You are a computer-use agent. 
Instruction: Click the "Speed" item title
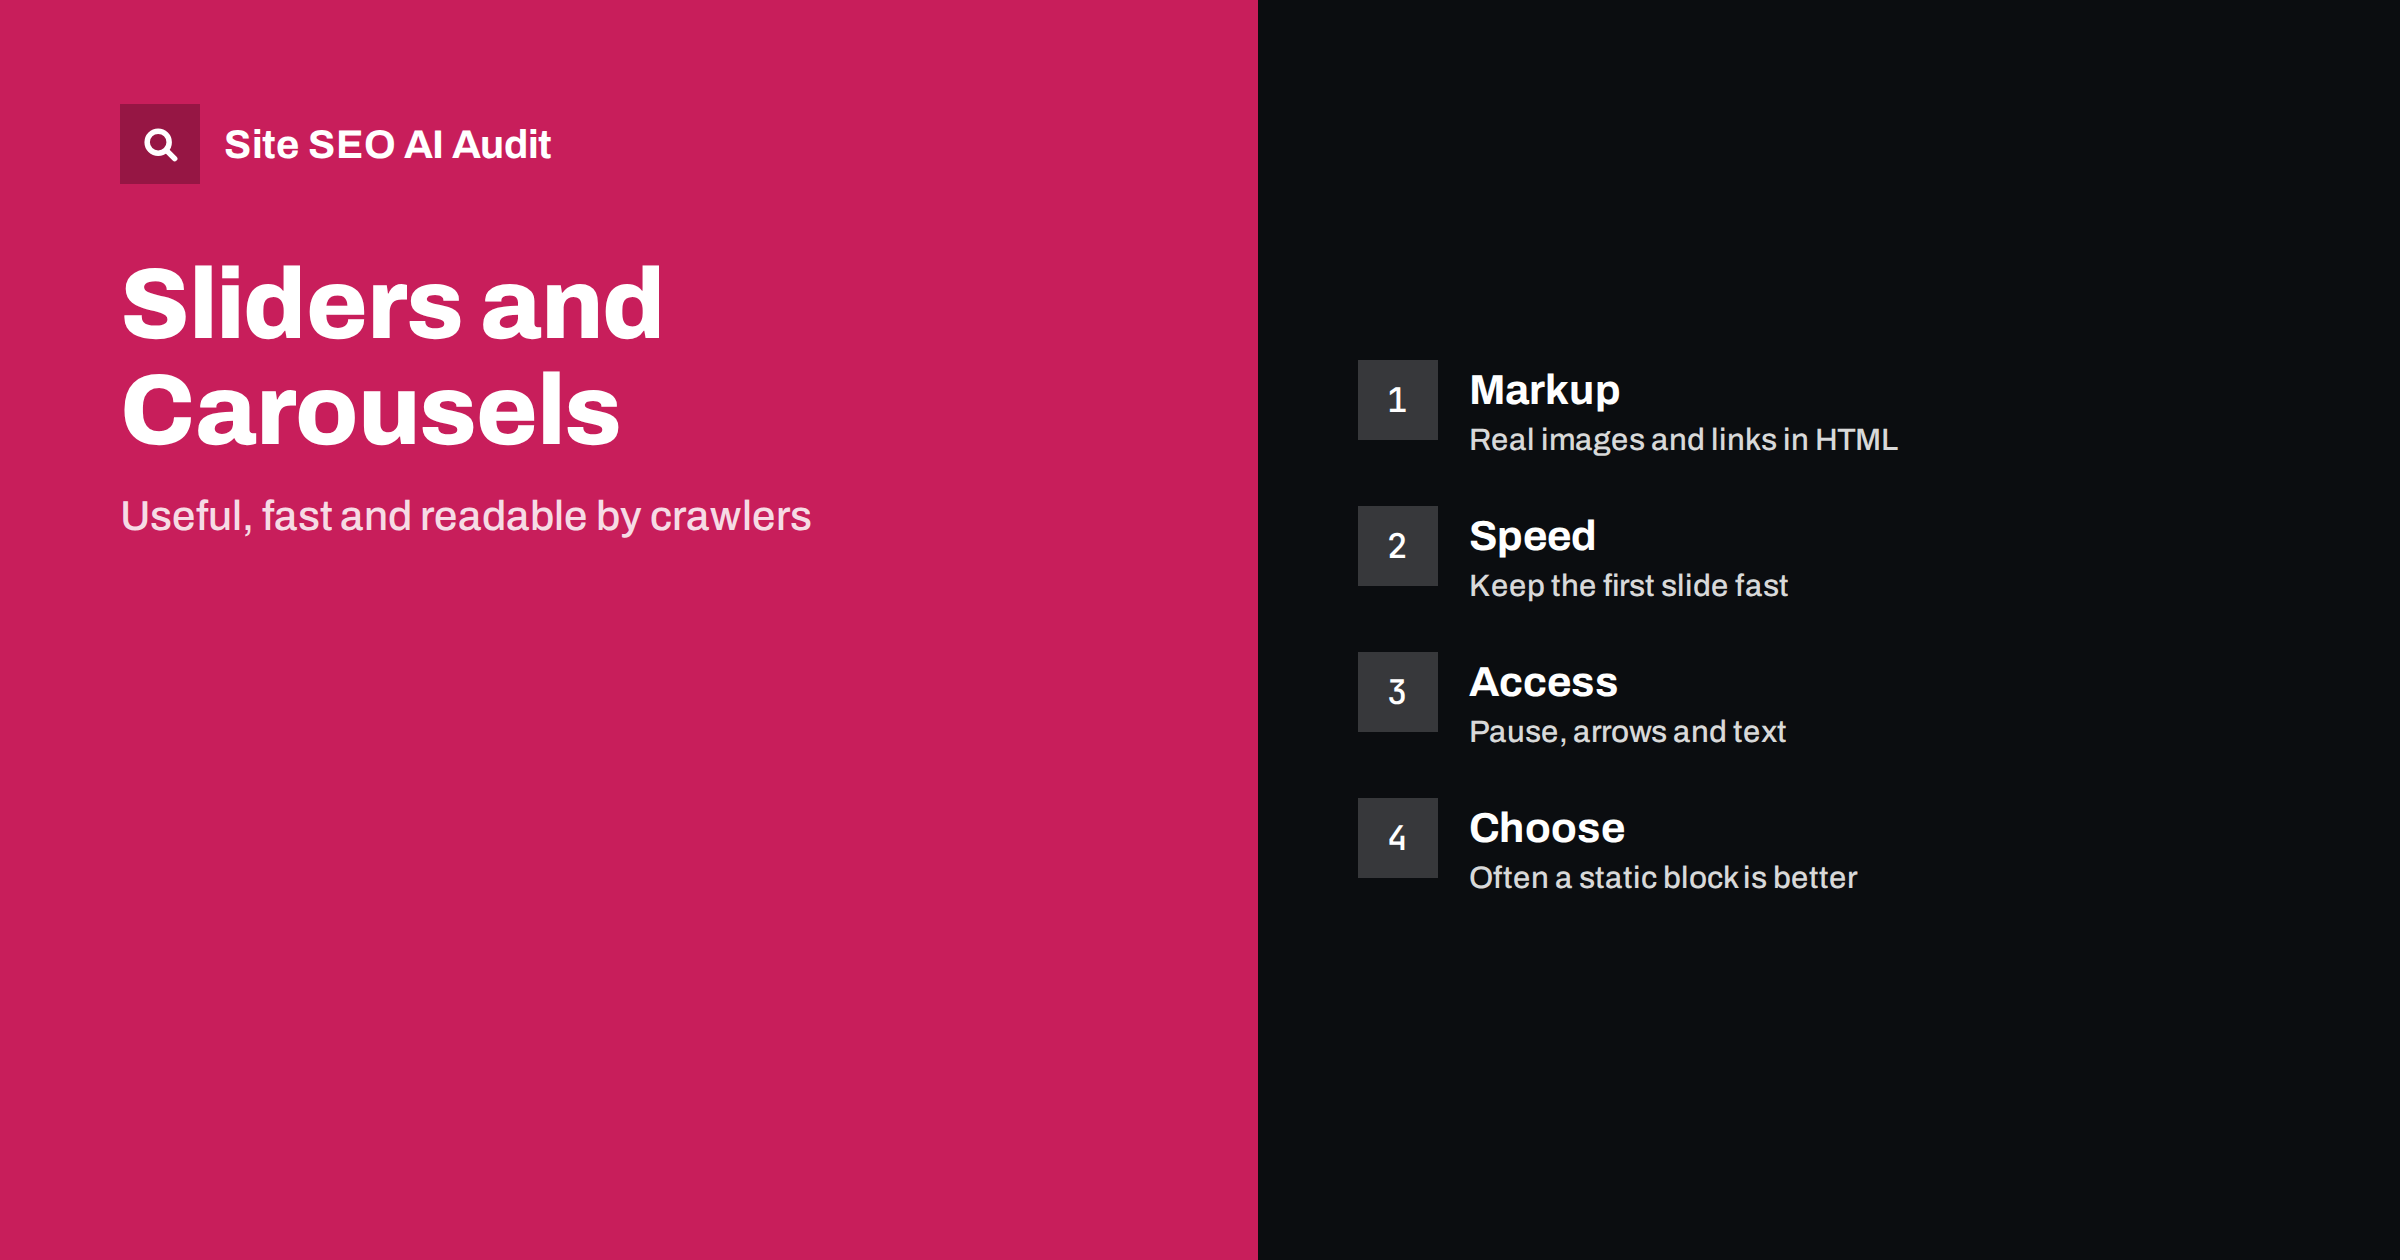1532,536
